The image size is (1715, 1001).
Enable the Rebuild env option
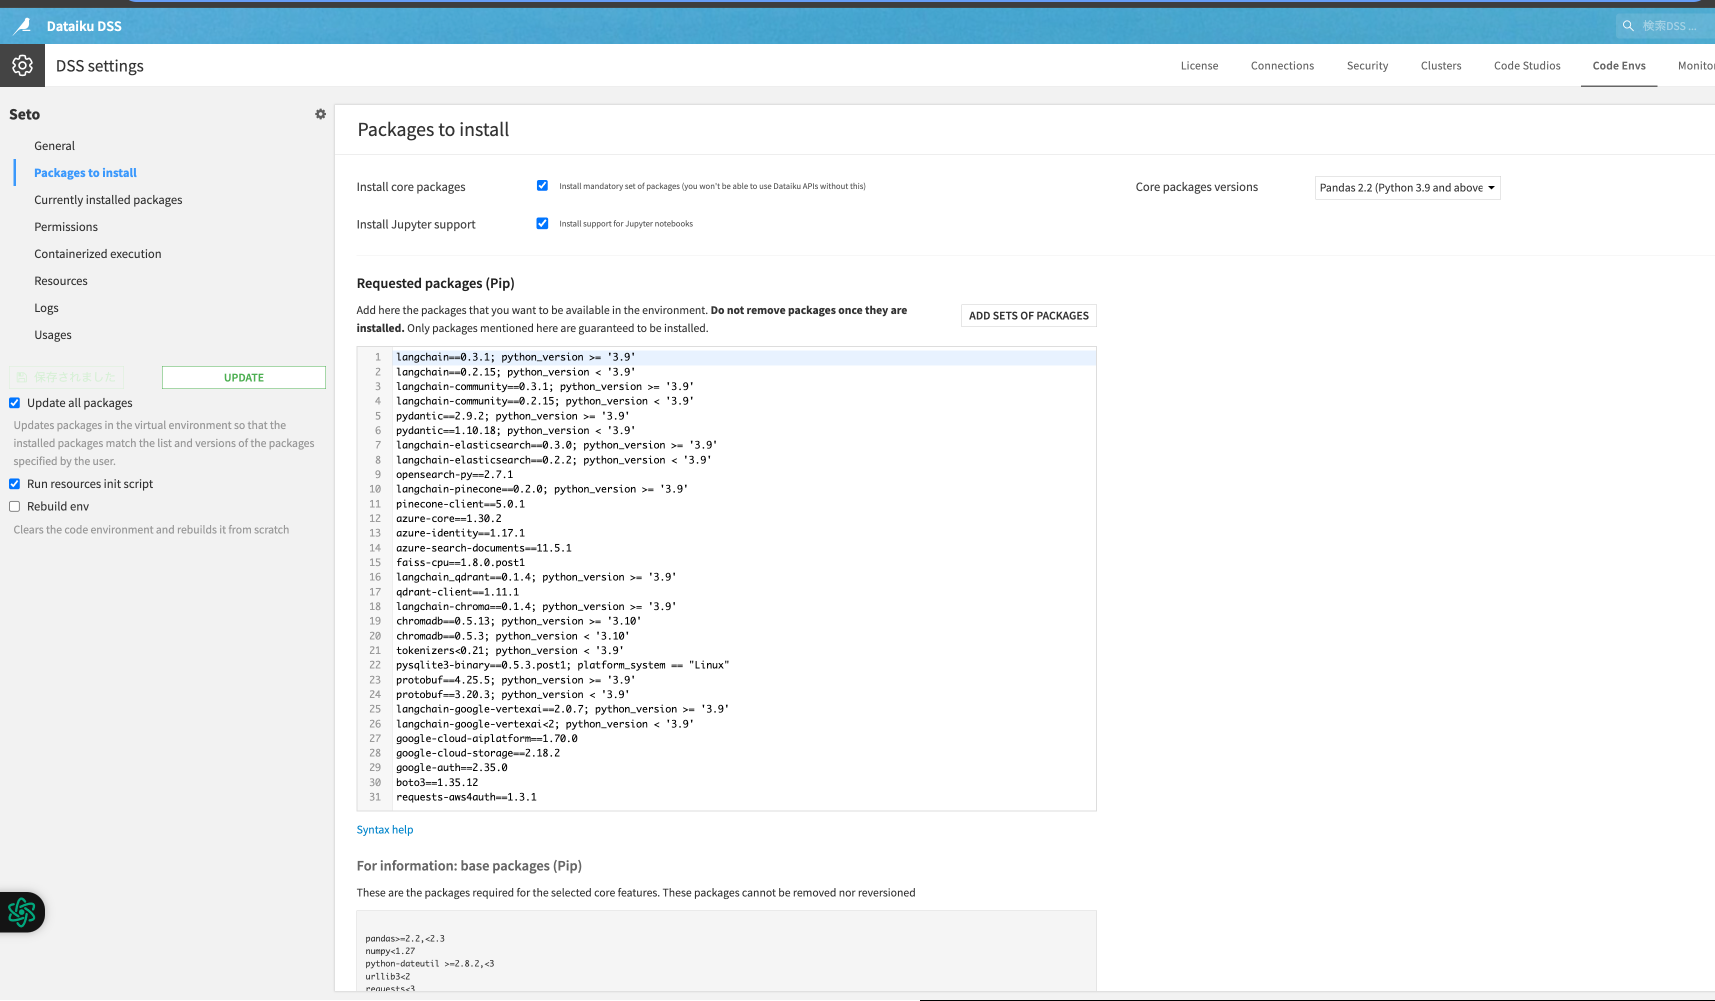(14, 506)
